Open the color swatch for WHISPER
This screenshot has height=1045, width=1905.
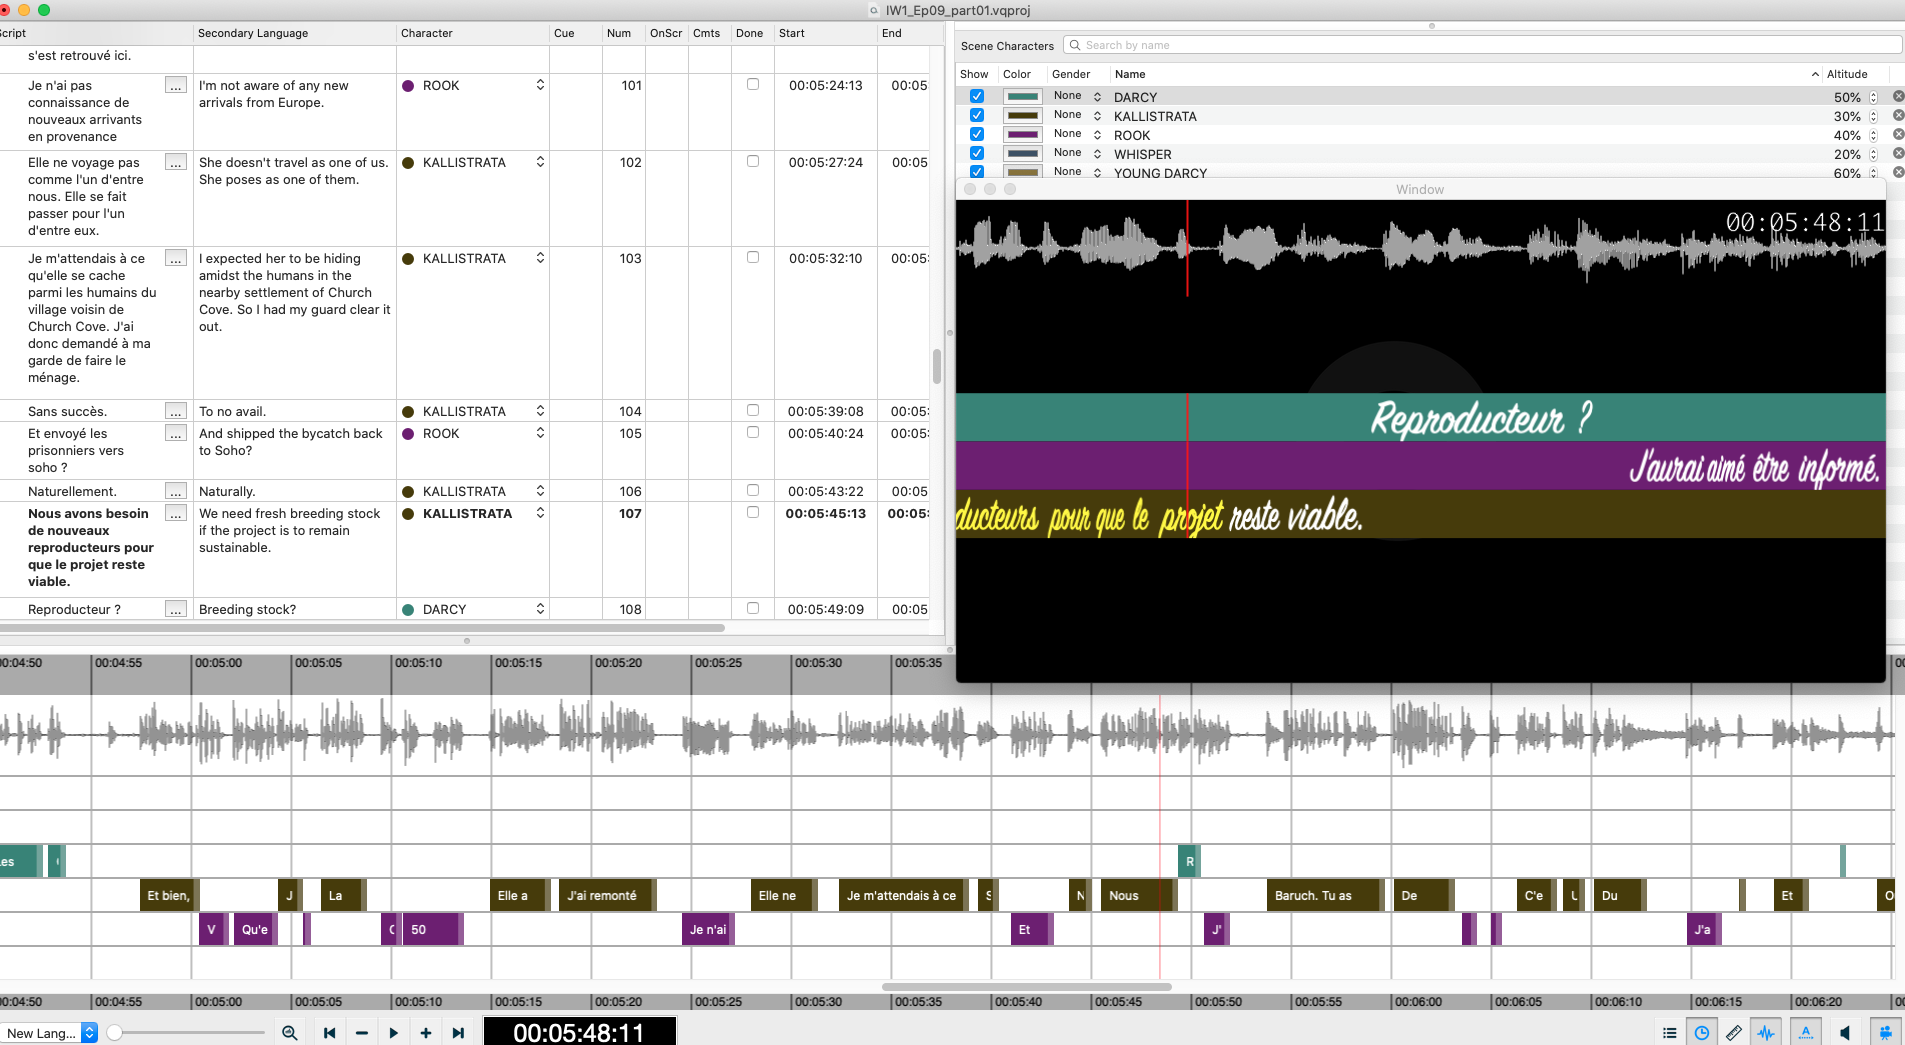[1022, 154]
